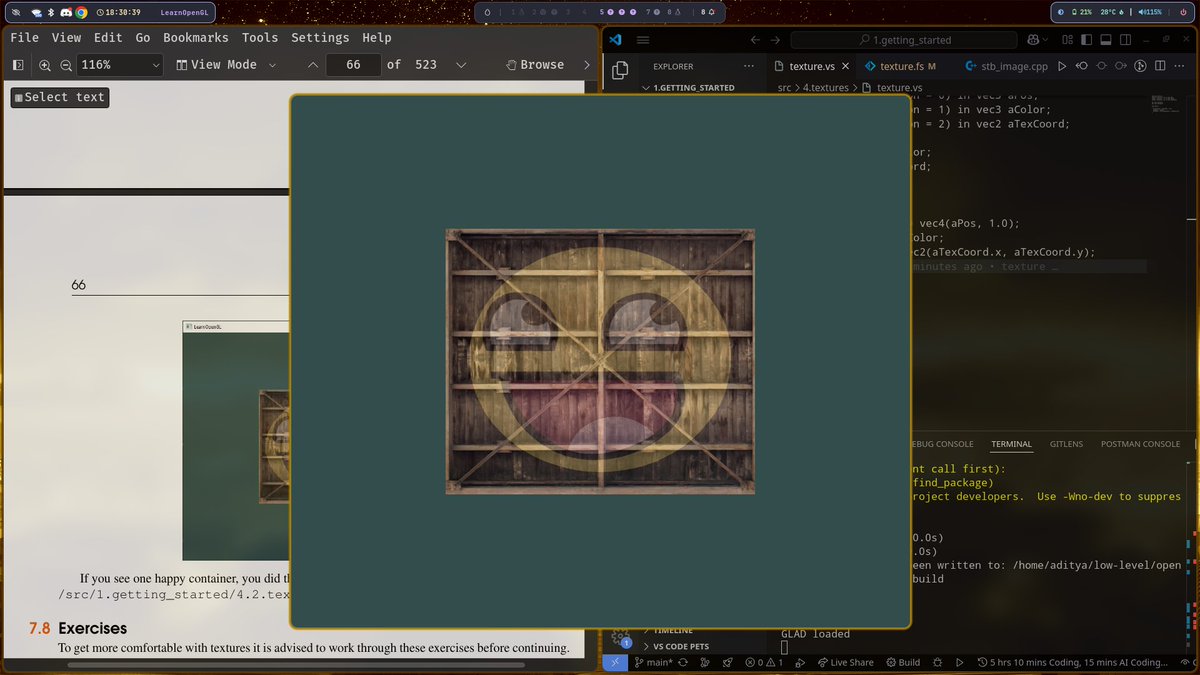The width and height of the screenshot is (1200, 675).
Task: Navigate back in VS Code history
Action: coord(755,40)
